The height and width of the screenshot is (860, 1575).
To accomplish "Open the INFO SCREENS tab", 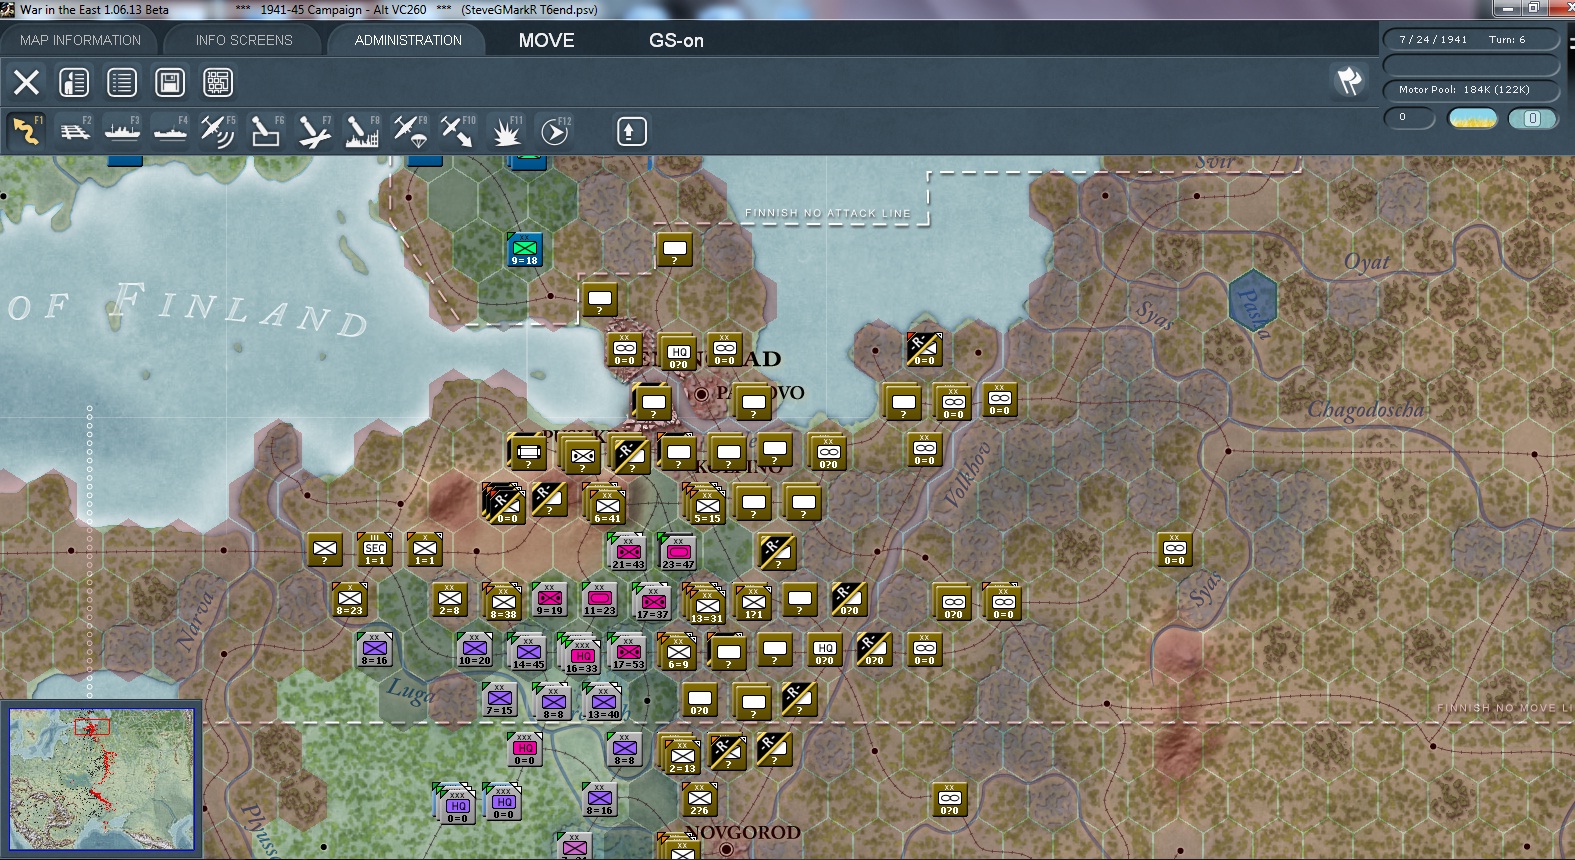I will pos(244,40).
